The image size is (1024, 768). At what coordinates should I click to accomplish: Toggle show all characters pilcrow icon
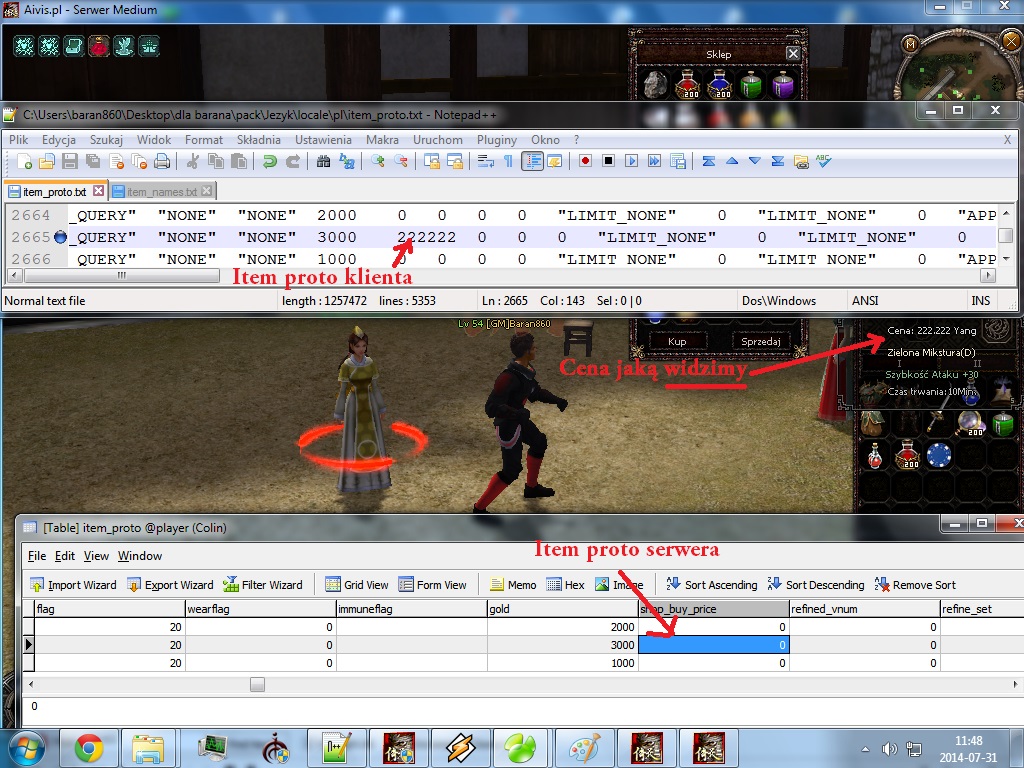point(508,161)
